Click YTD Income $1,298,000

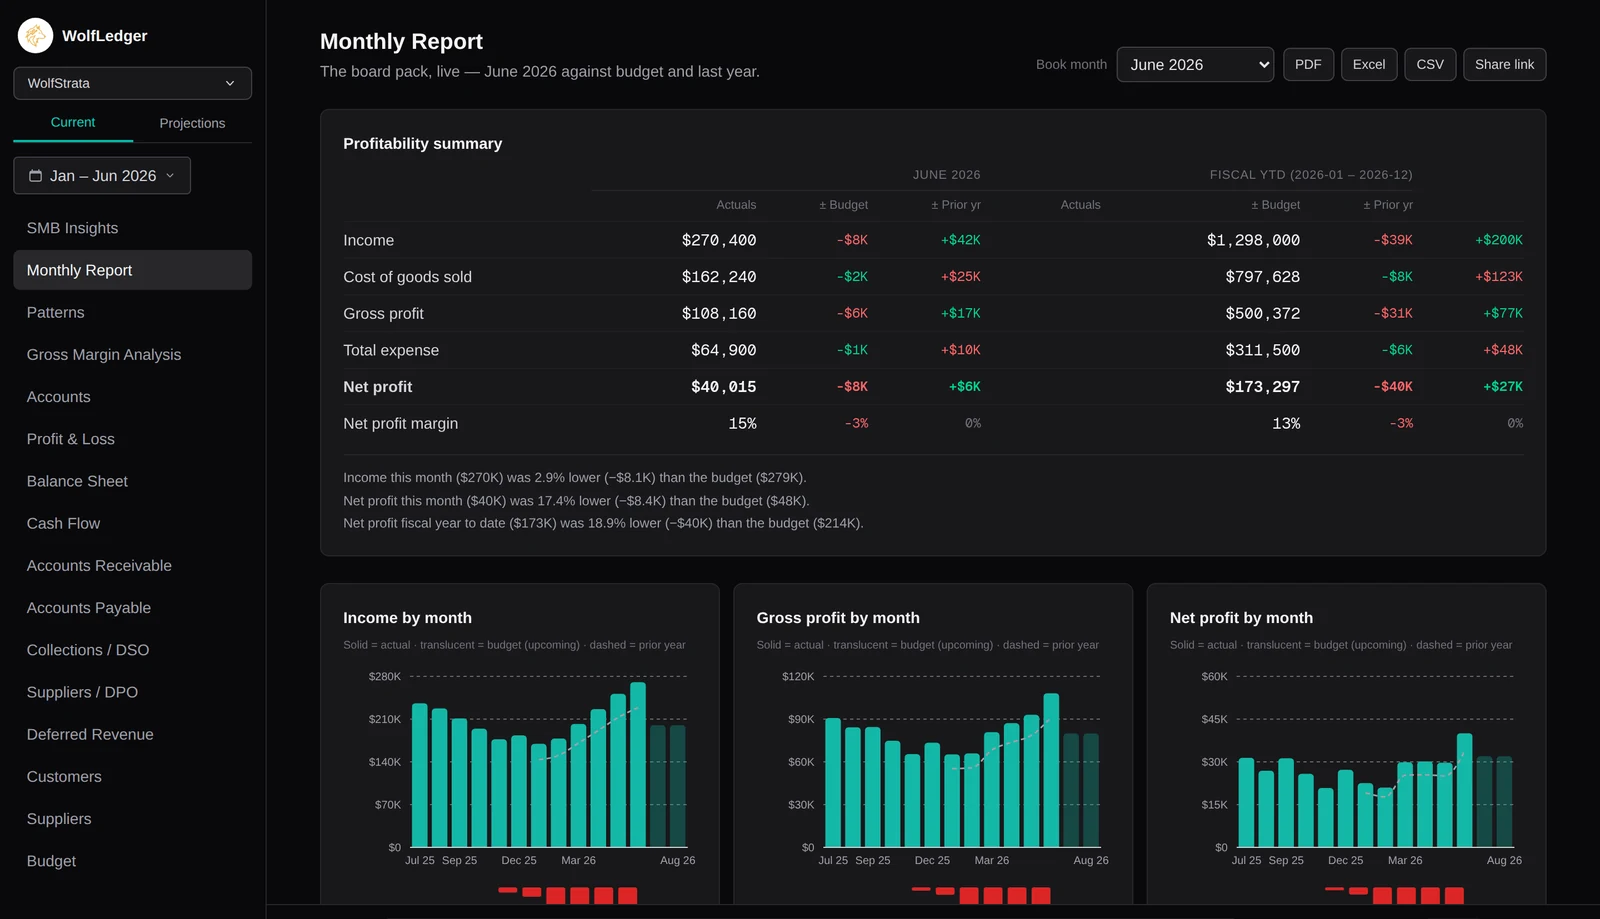coord(1253,240)
